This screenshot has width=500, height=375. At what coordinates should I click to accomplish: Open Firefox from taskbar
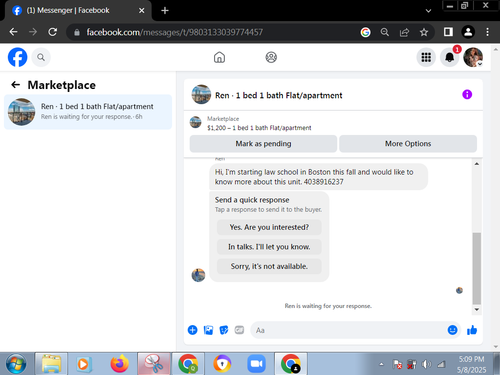click(120, 364)
